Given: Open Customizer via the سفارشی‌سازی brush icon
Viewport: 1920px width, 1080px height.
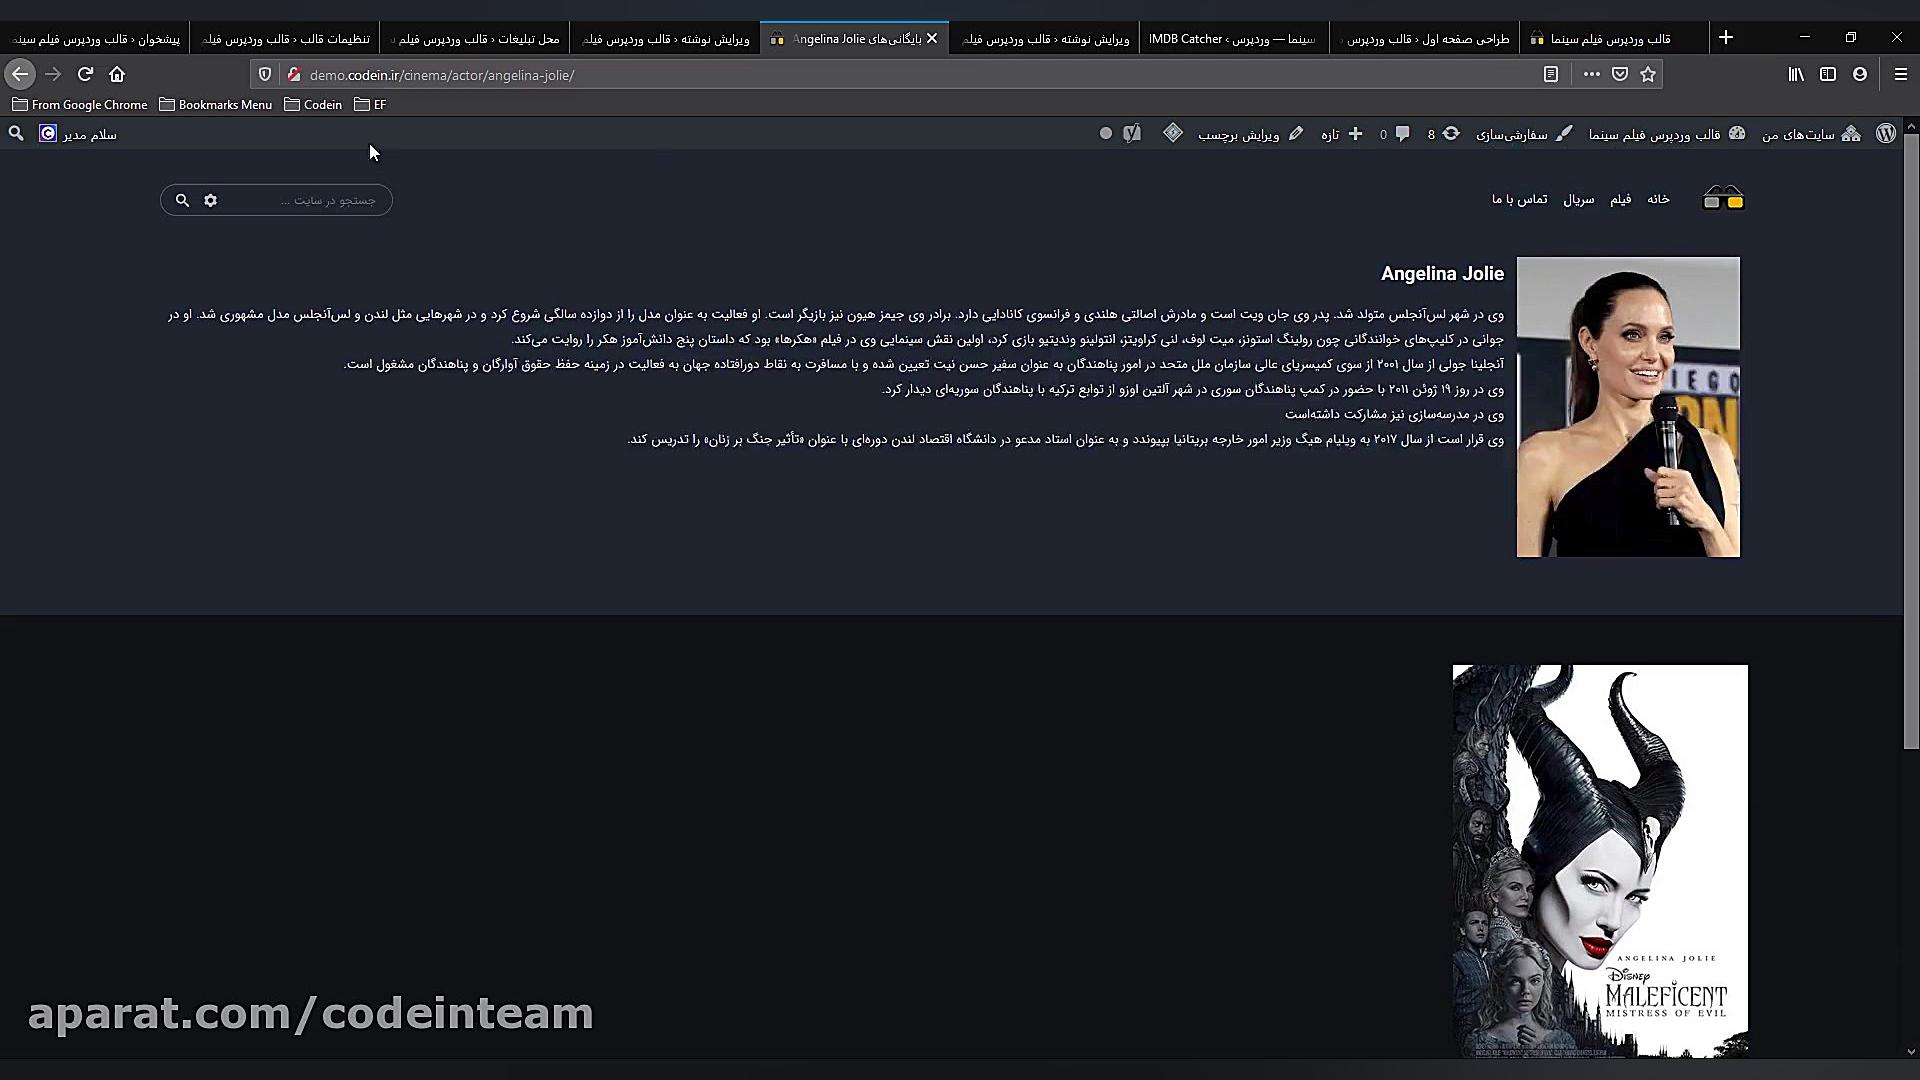Looking at the screenshot, I should point(1565,133).
